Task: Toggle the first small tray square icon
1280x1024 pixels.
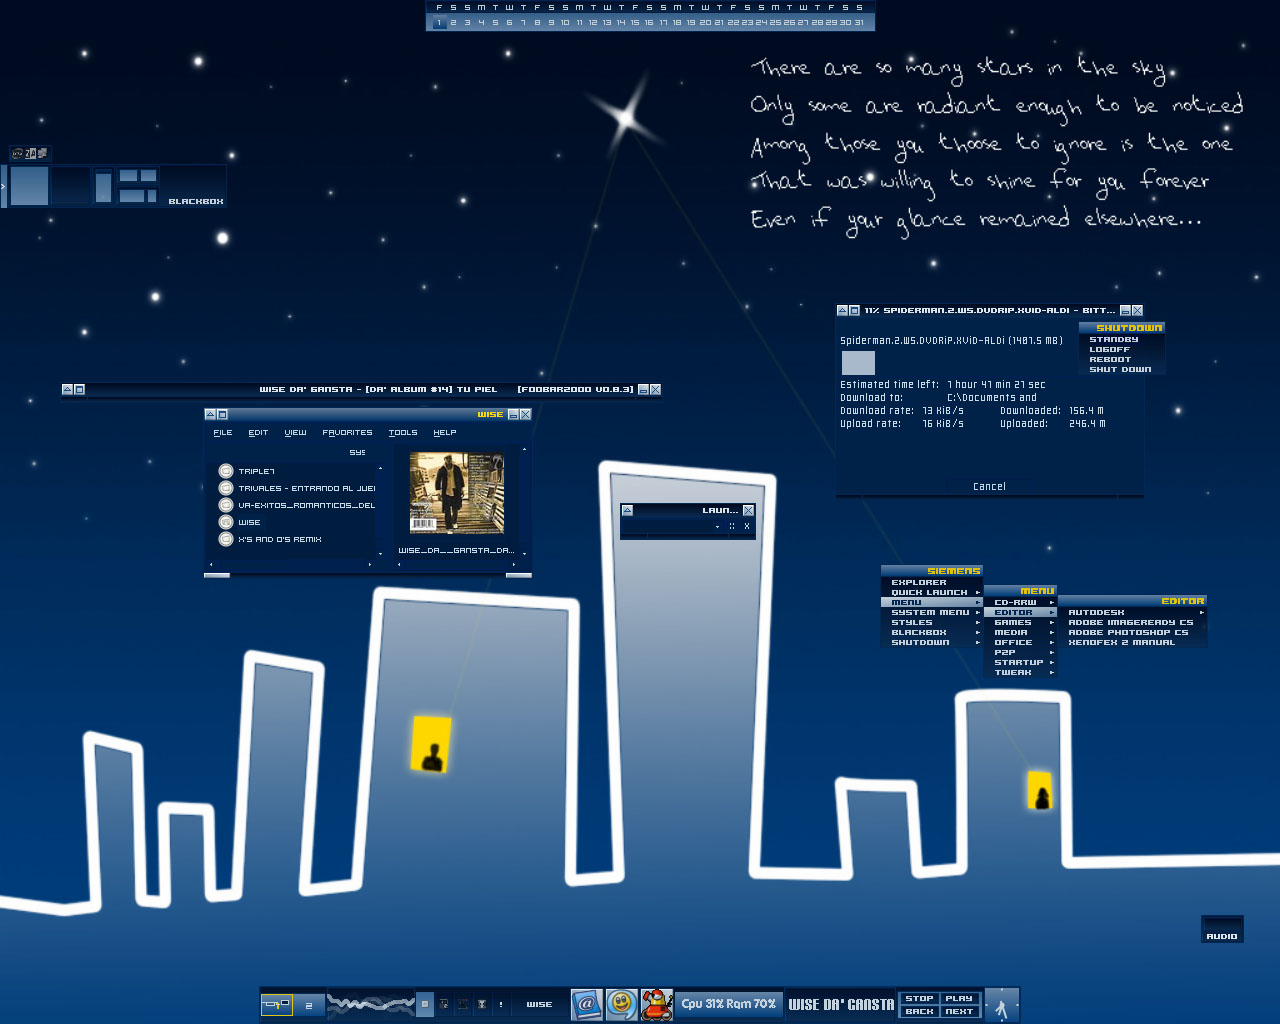Action: [x=425, y=1004]
